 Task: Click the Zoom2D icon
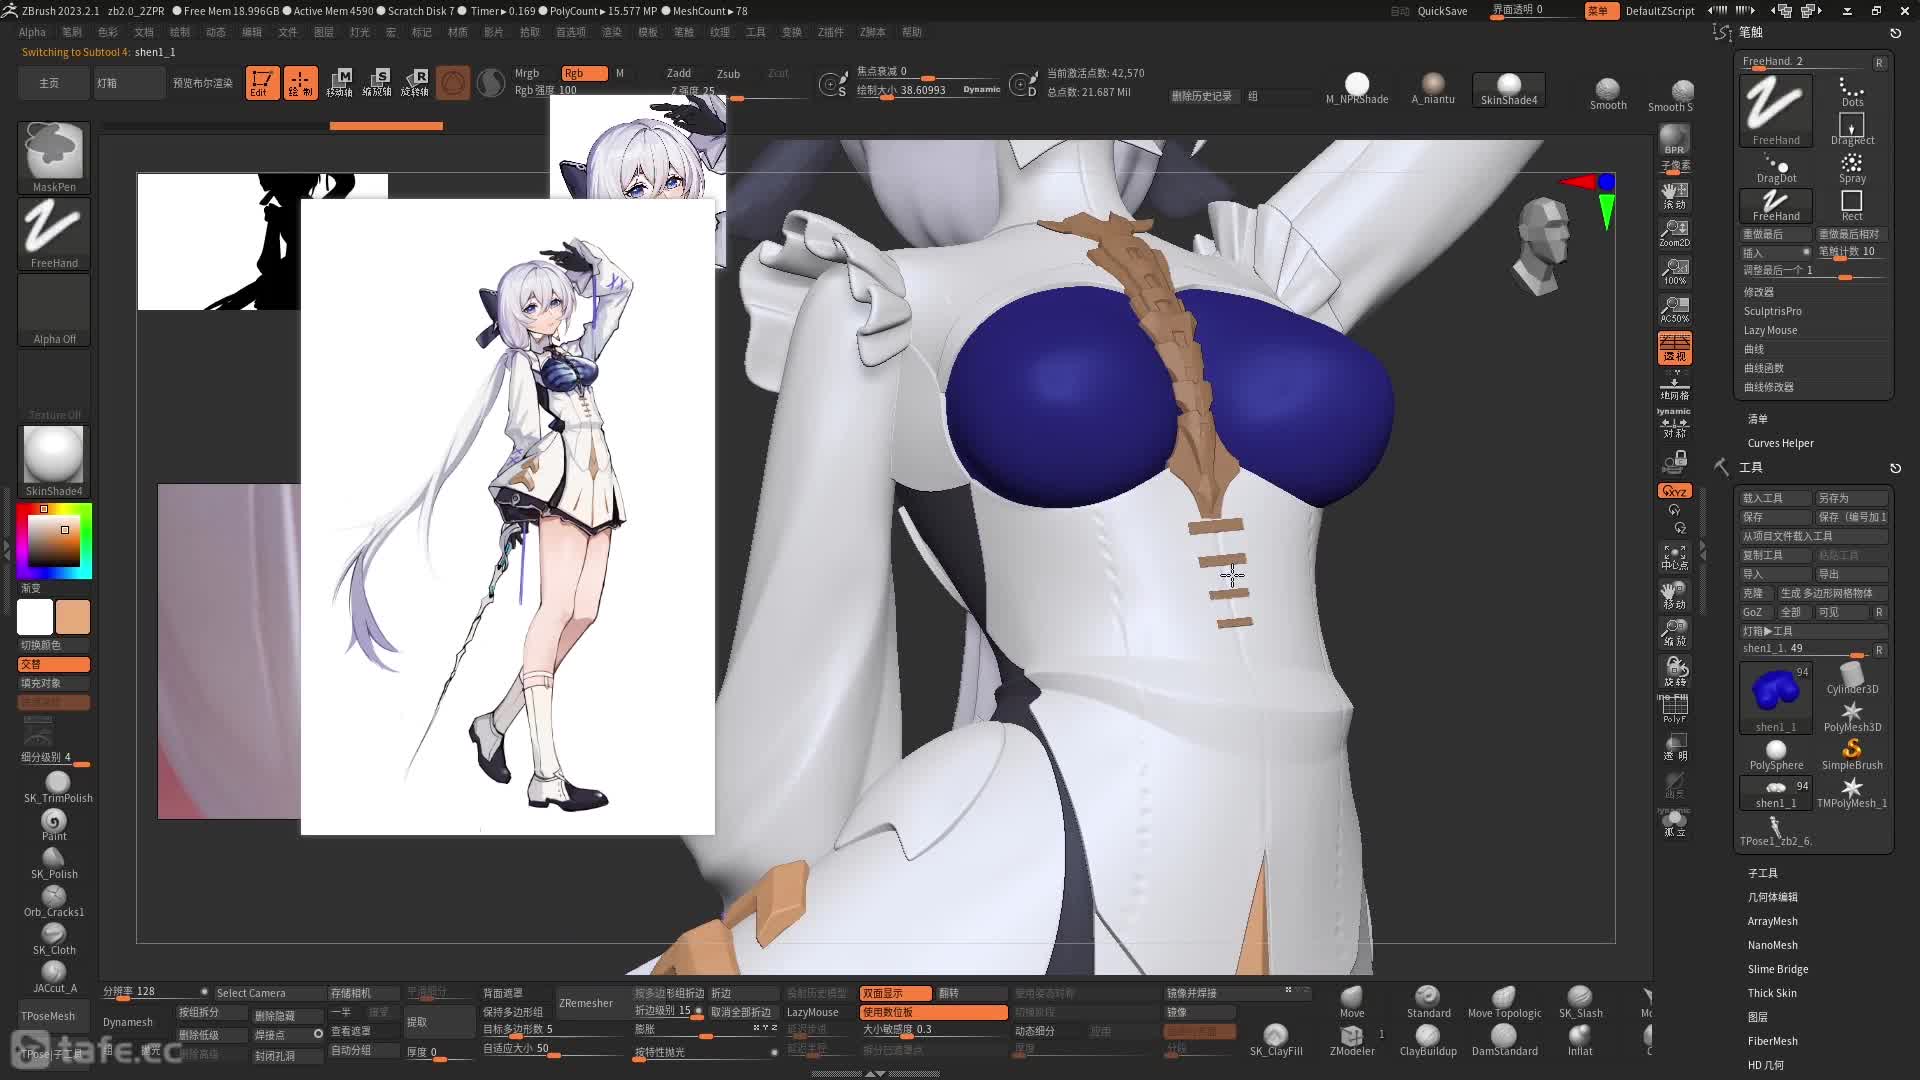click(x=1675, y=233)
